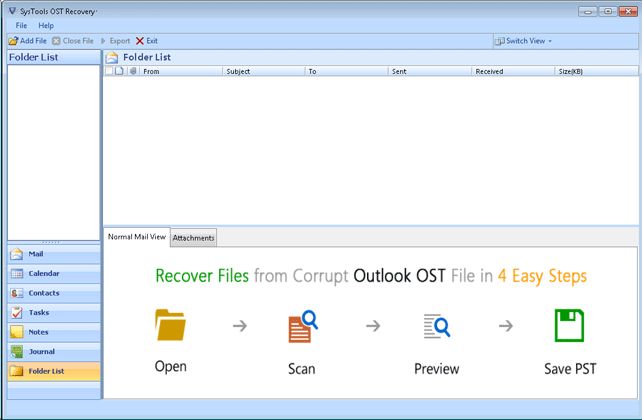Image resolution: width=642 pixels, height=420 pixels.
Task: Open the Tasks navigation button
Action: pyautogui.click(x=54, y=313)
